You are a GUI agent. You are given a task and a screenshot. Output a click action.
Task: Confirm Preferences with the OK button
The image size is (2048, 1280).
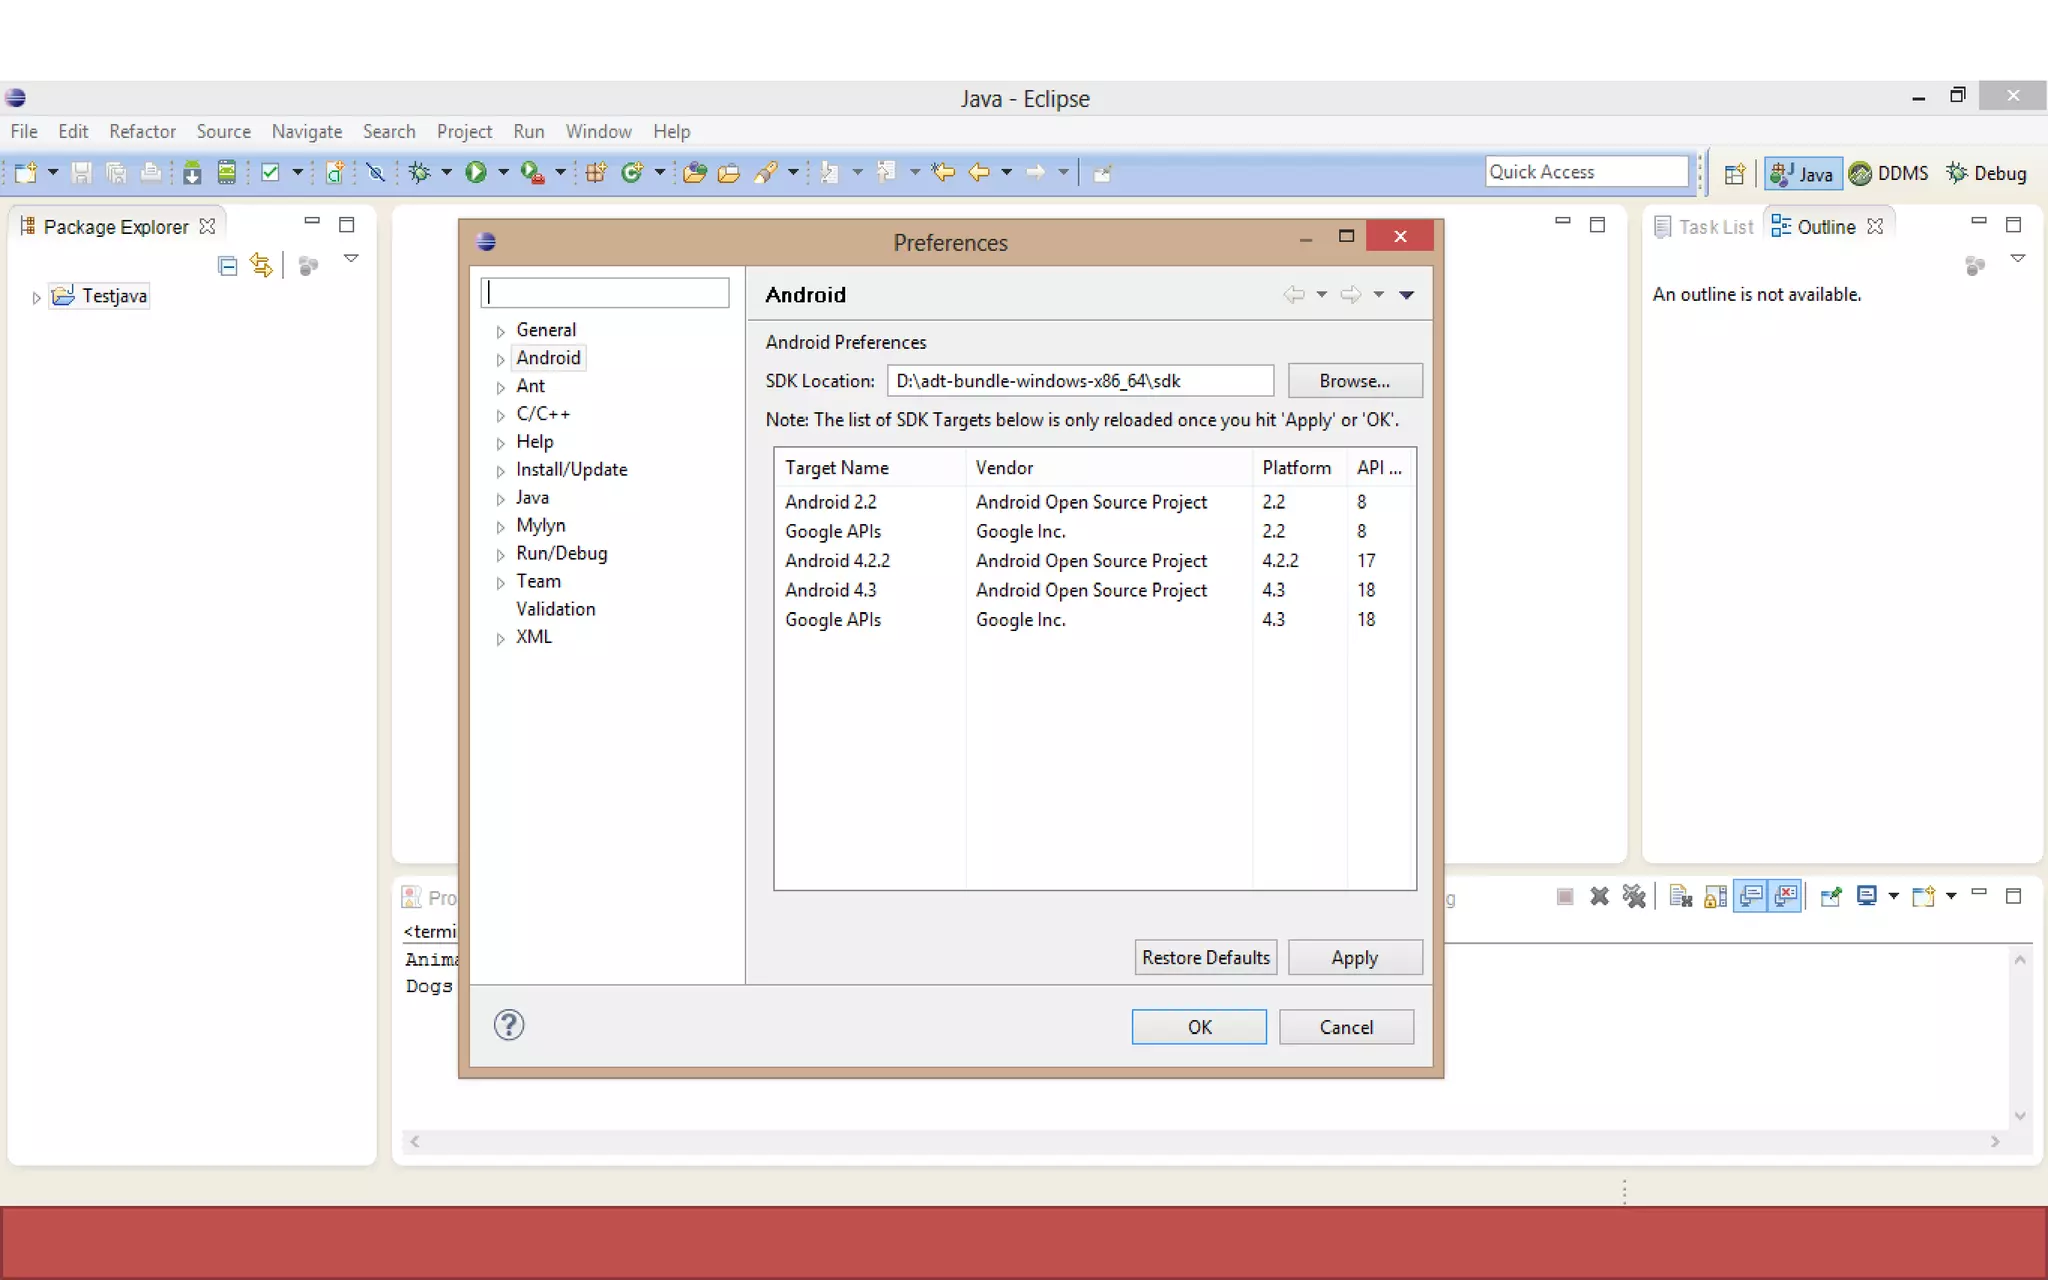(x=1199, y=1027)
